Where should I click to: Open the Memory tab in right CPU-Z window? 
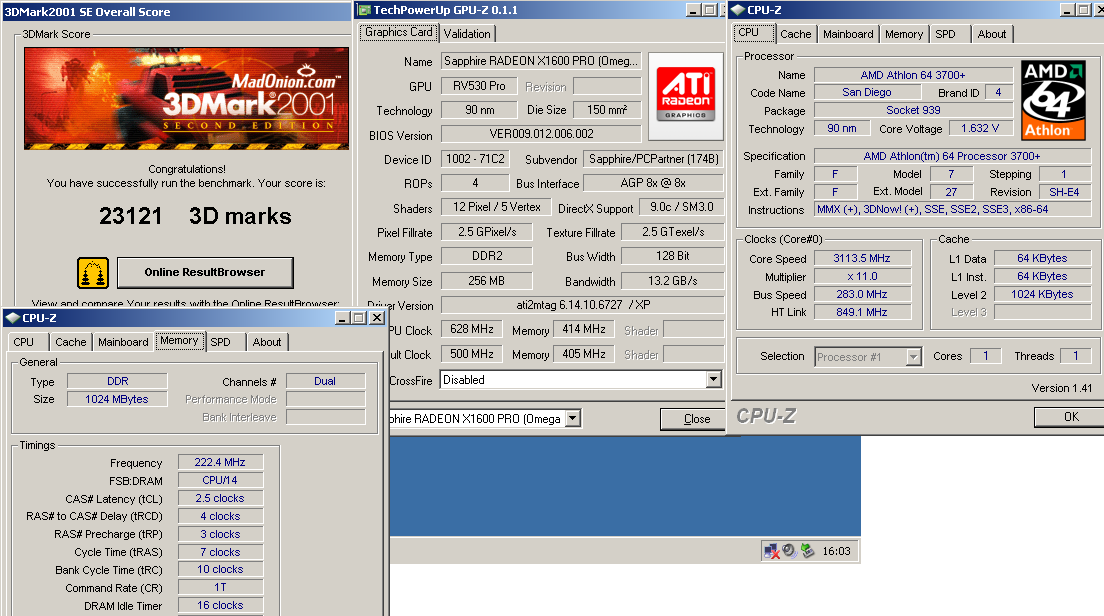click(x=904, y=34)
